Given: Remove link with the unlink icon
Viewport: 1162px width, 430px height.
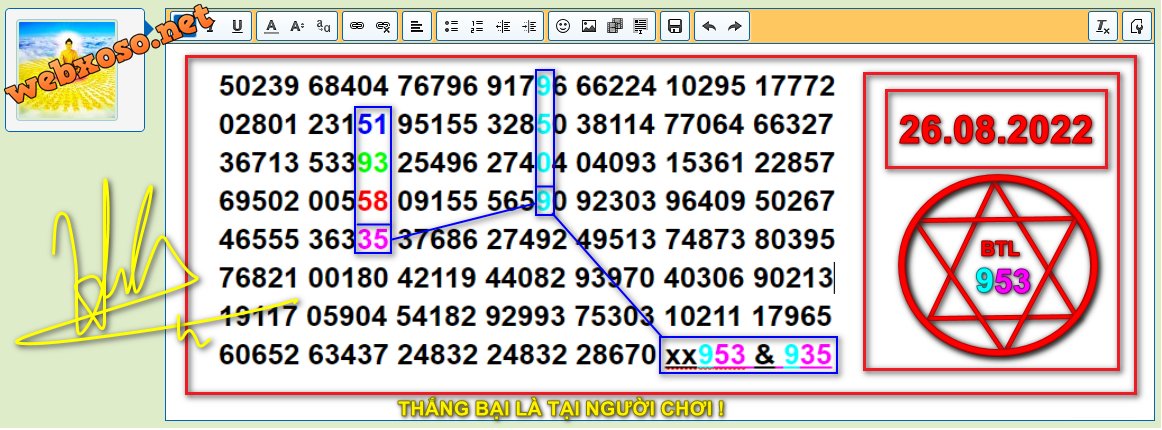Looking at the screenshot, I should (383, 27).
